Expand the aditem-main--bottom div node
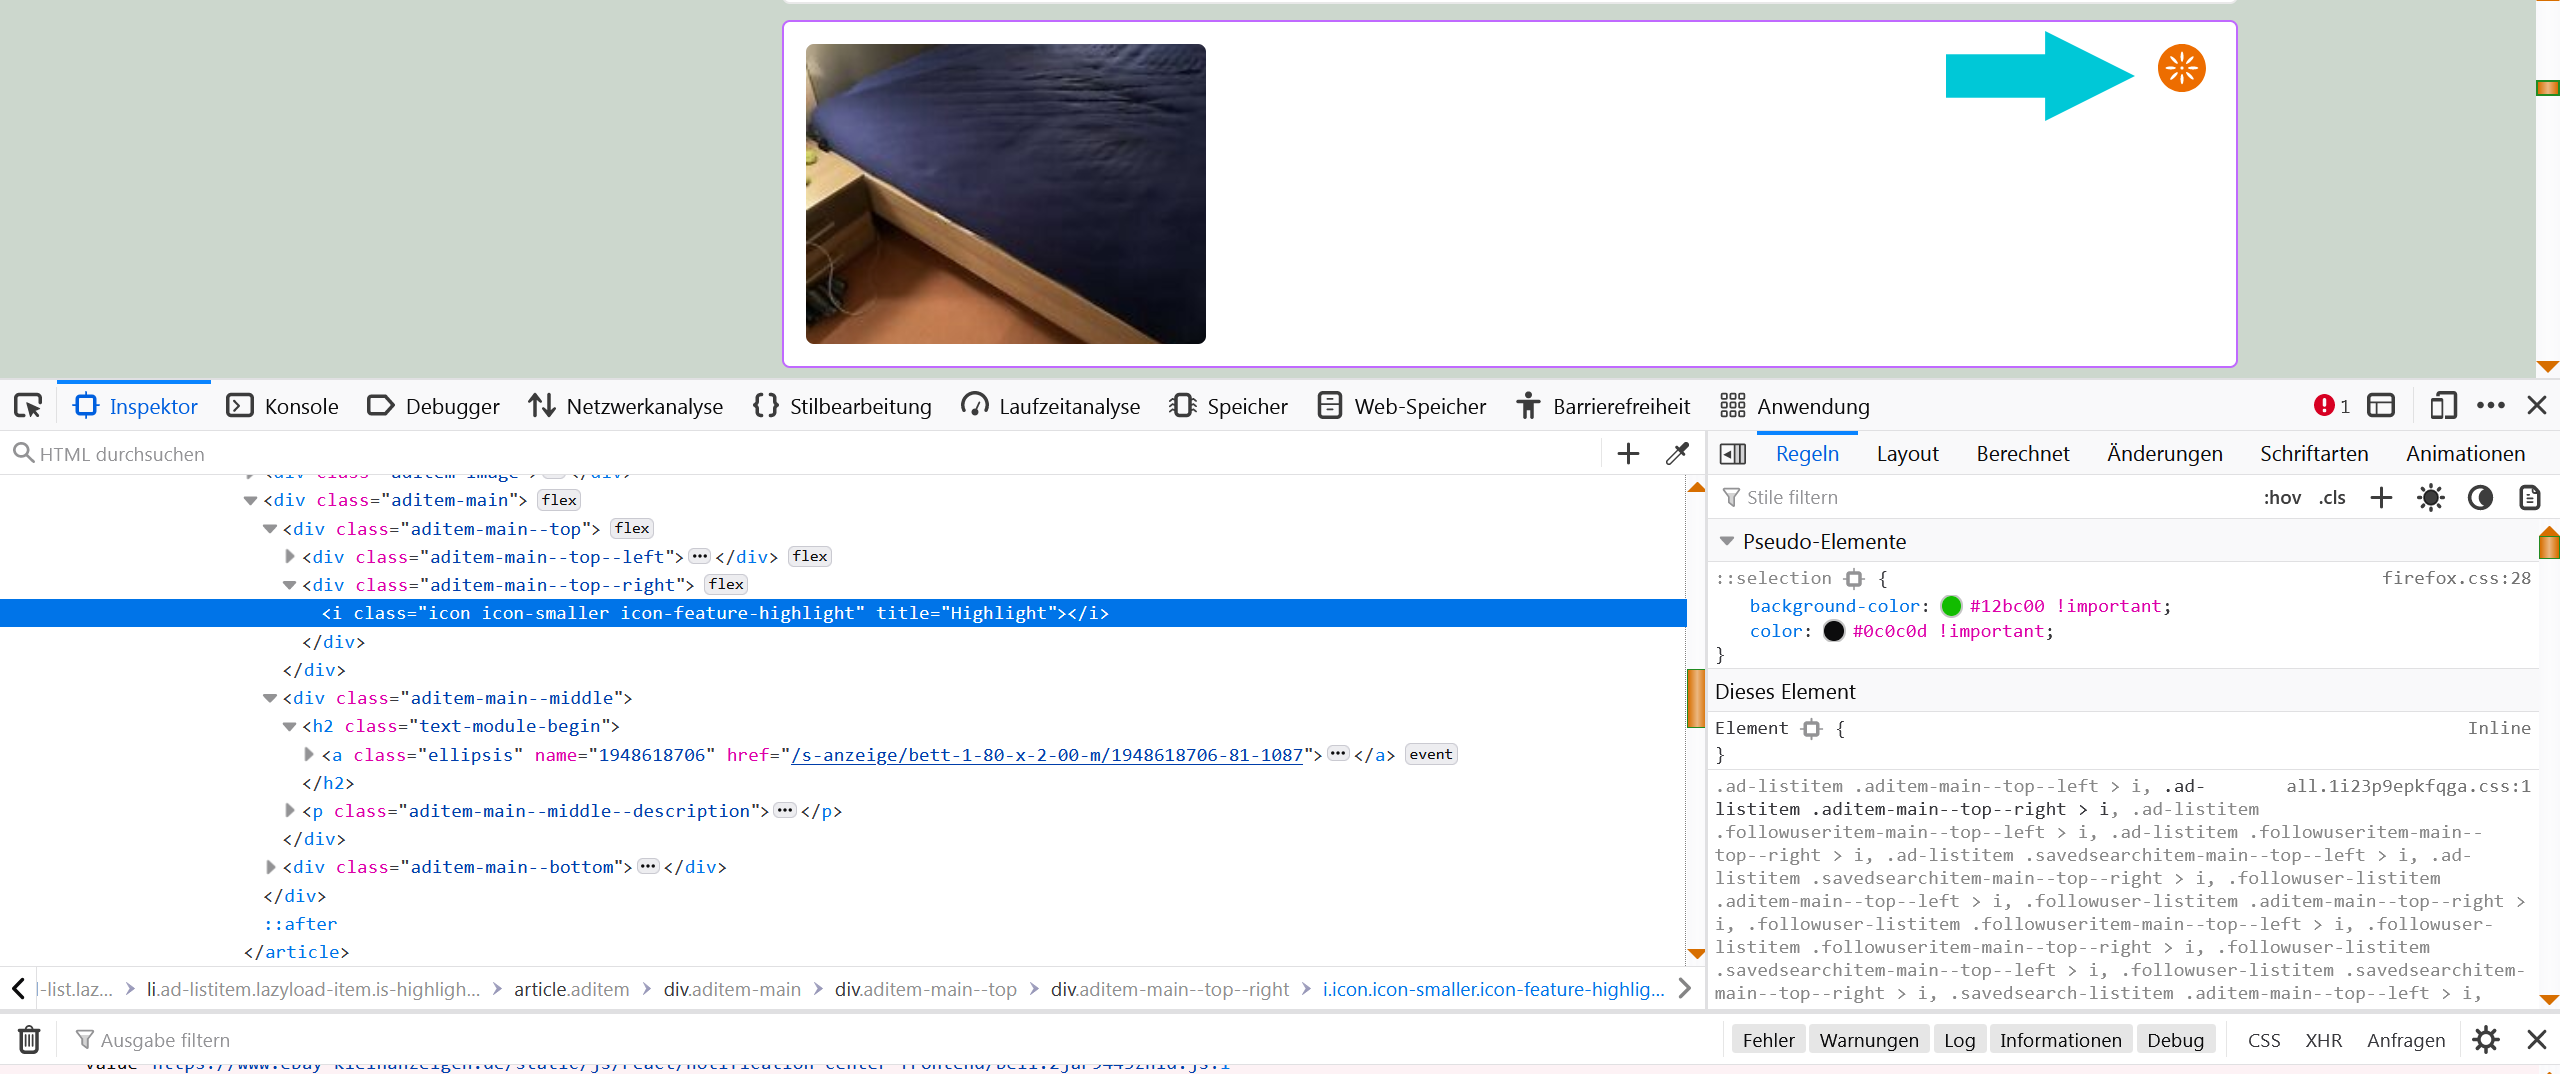Viewport: 2560px width, 1074px height. pyautogui.click(x=271, y=867)
